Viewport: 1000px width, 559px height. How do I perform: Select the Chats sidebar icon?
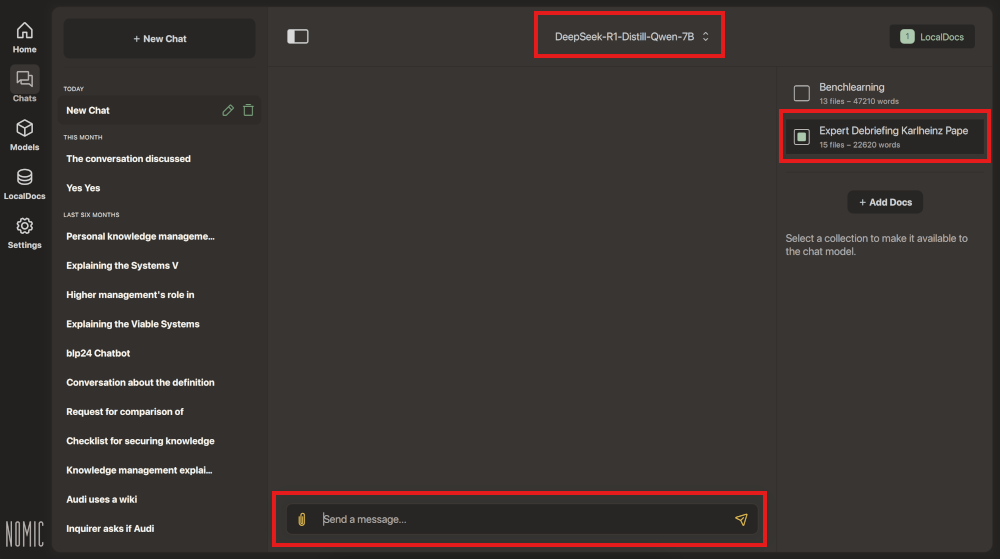pos(25,85)
